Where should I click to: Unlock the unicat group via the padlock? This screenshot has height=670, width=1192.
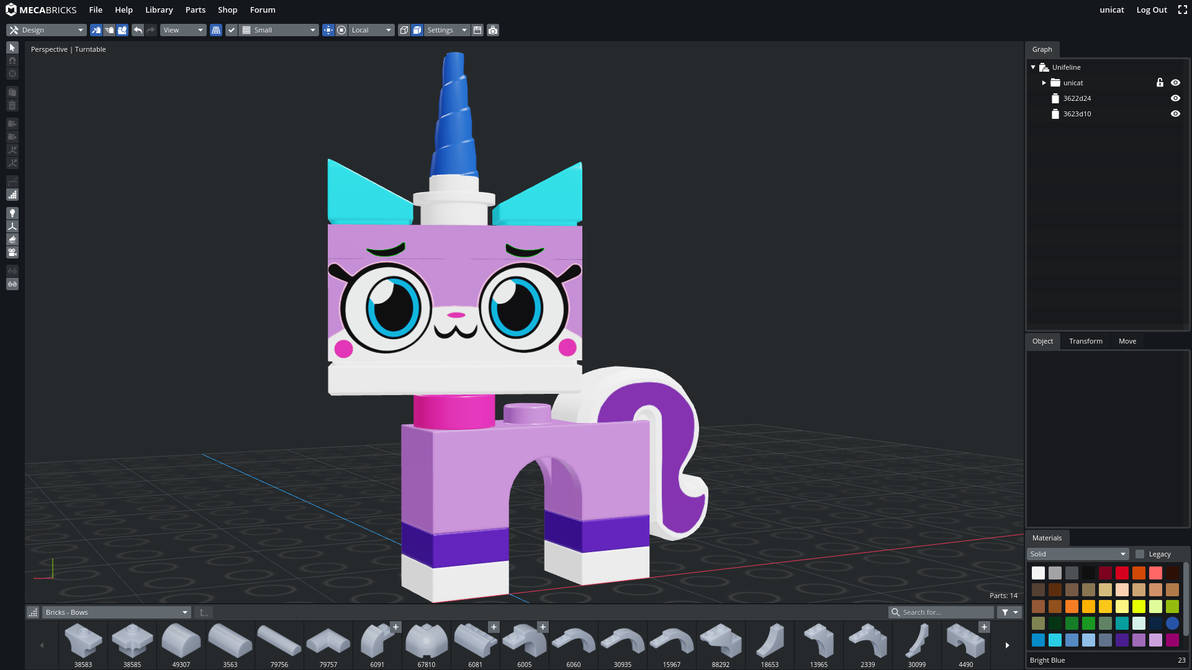tap(1160, 83)
